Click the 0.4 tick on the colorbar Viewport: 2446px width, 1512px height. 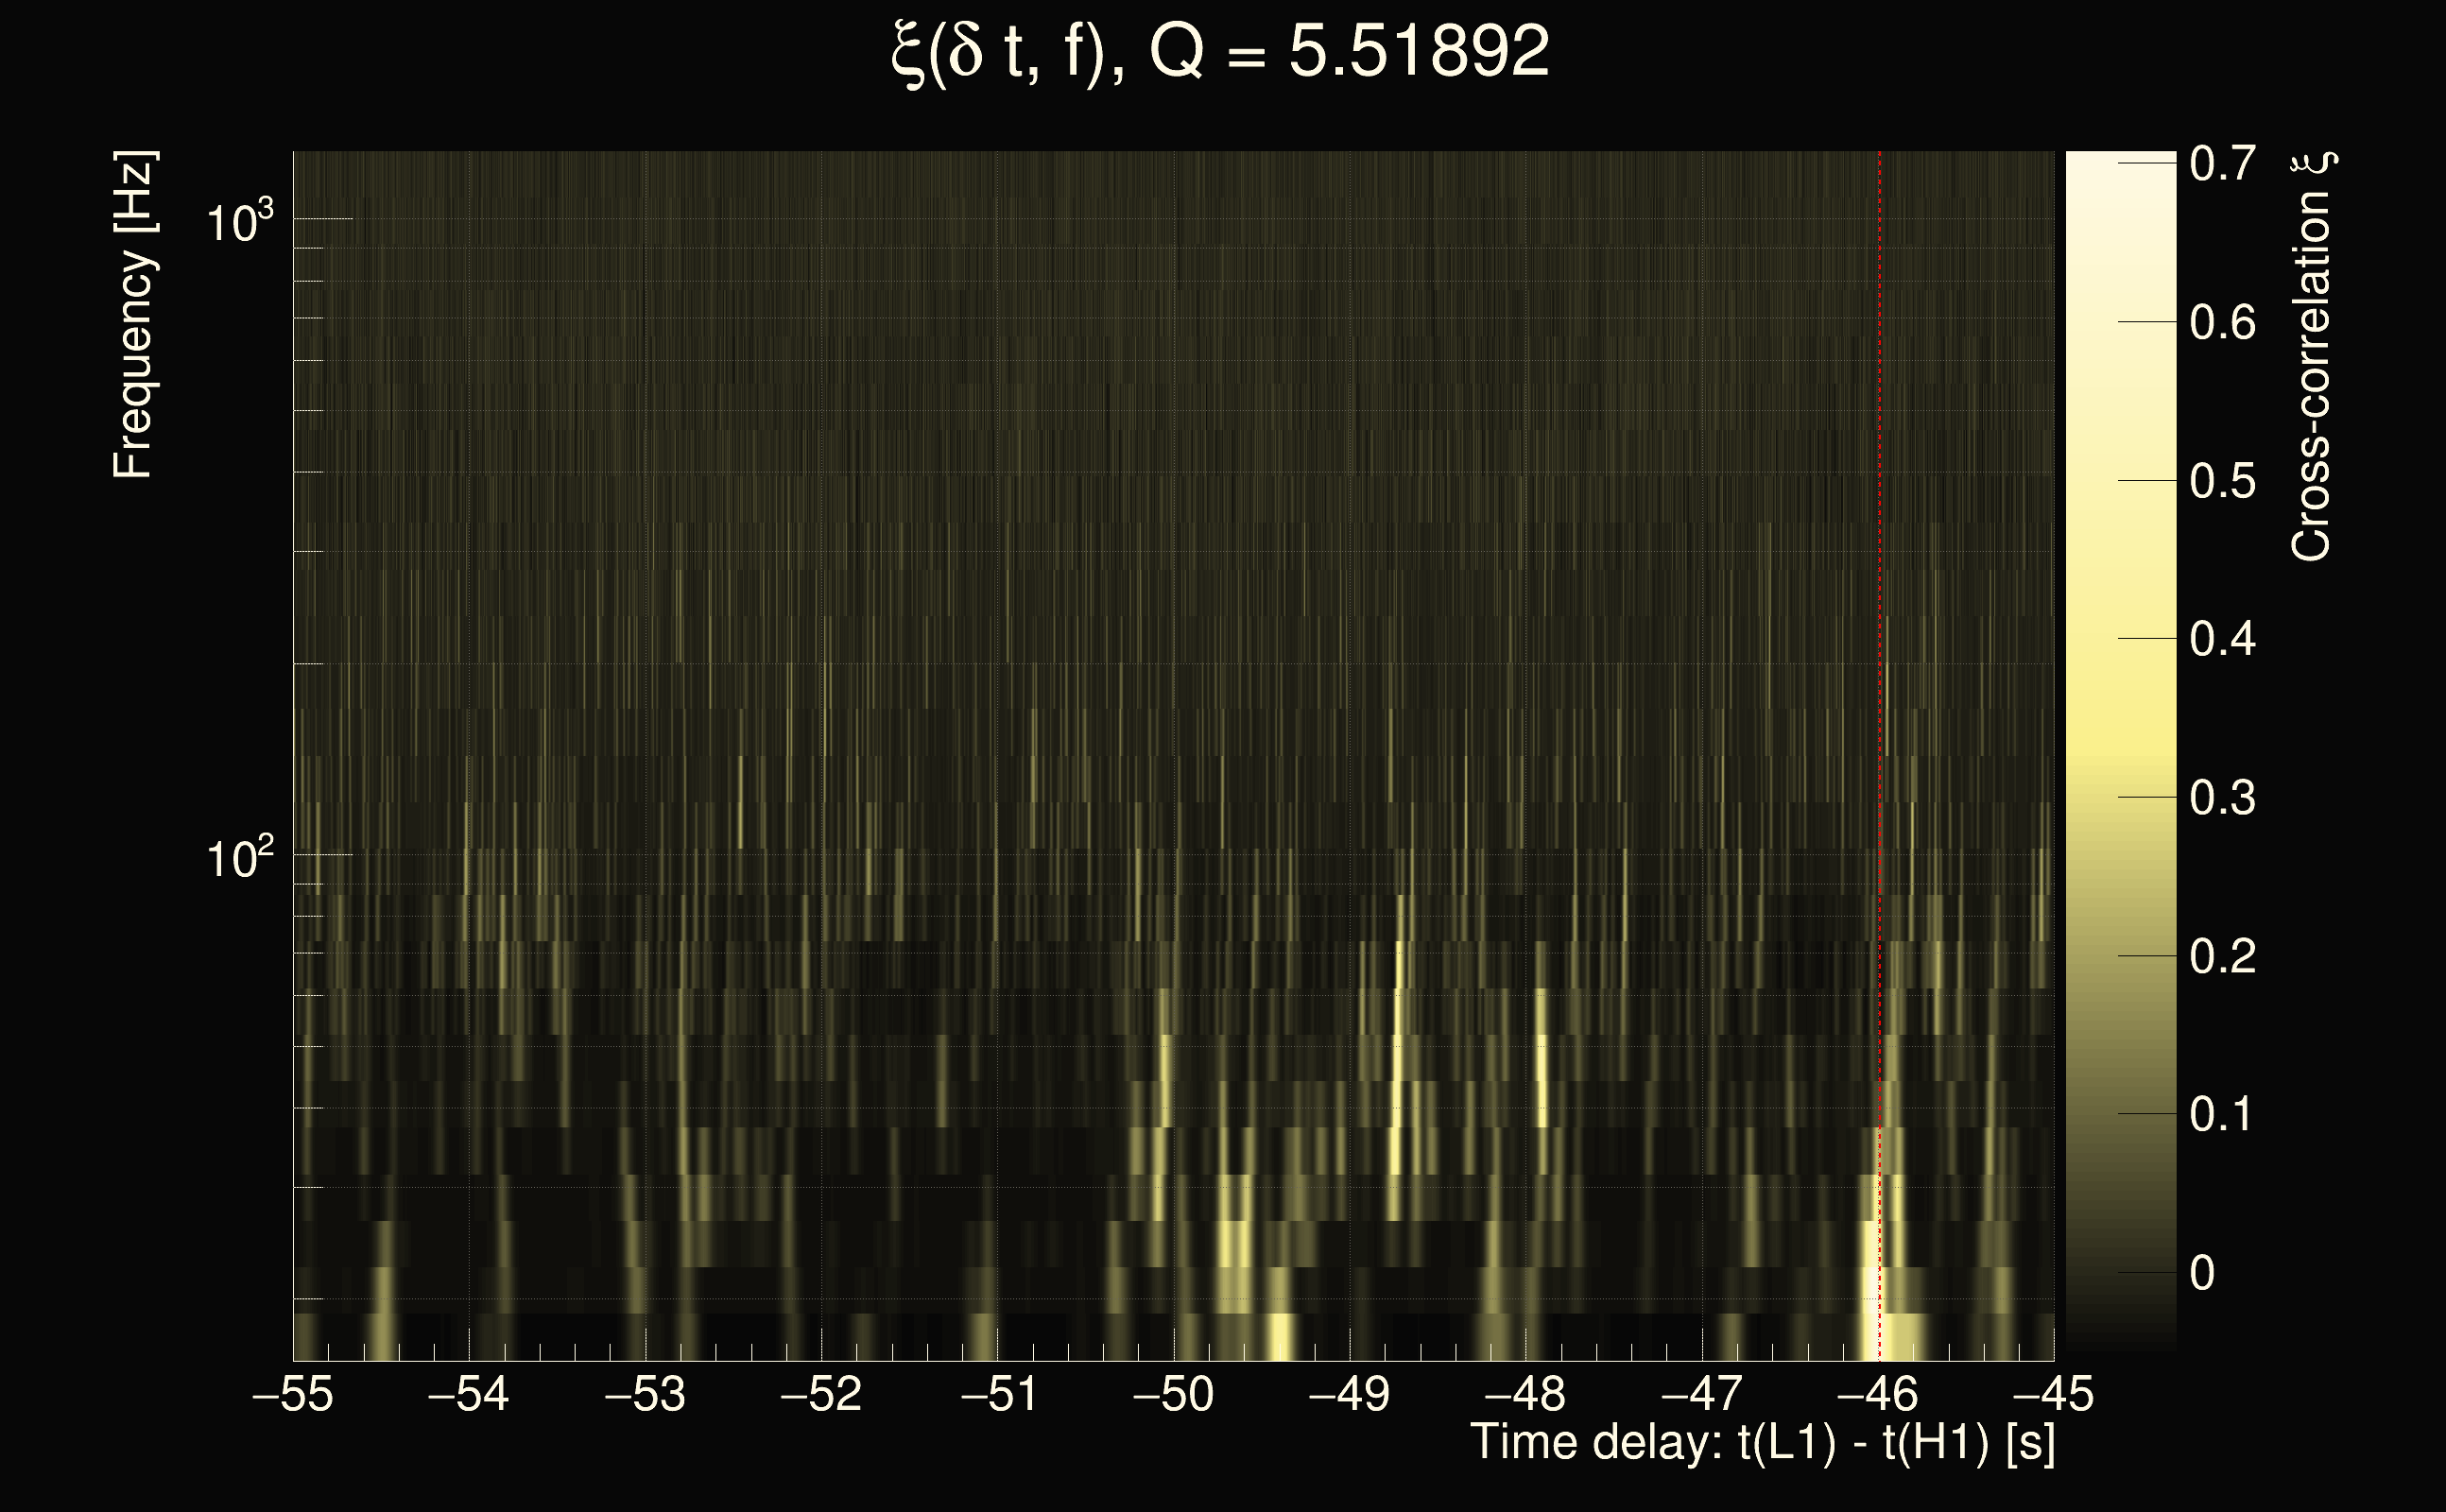(x=2222, y=639)
